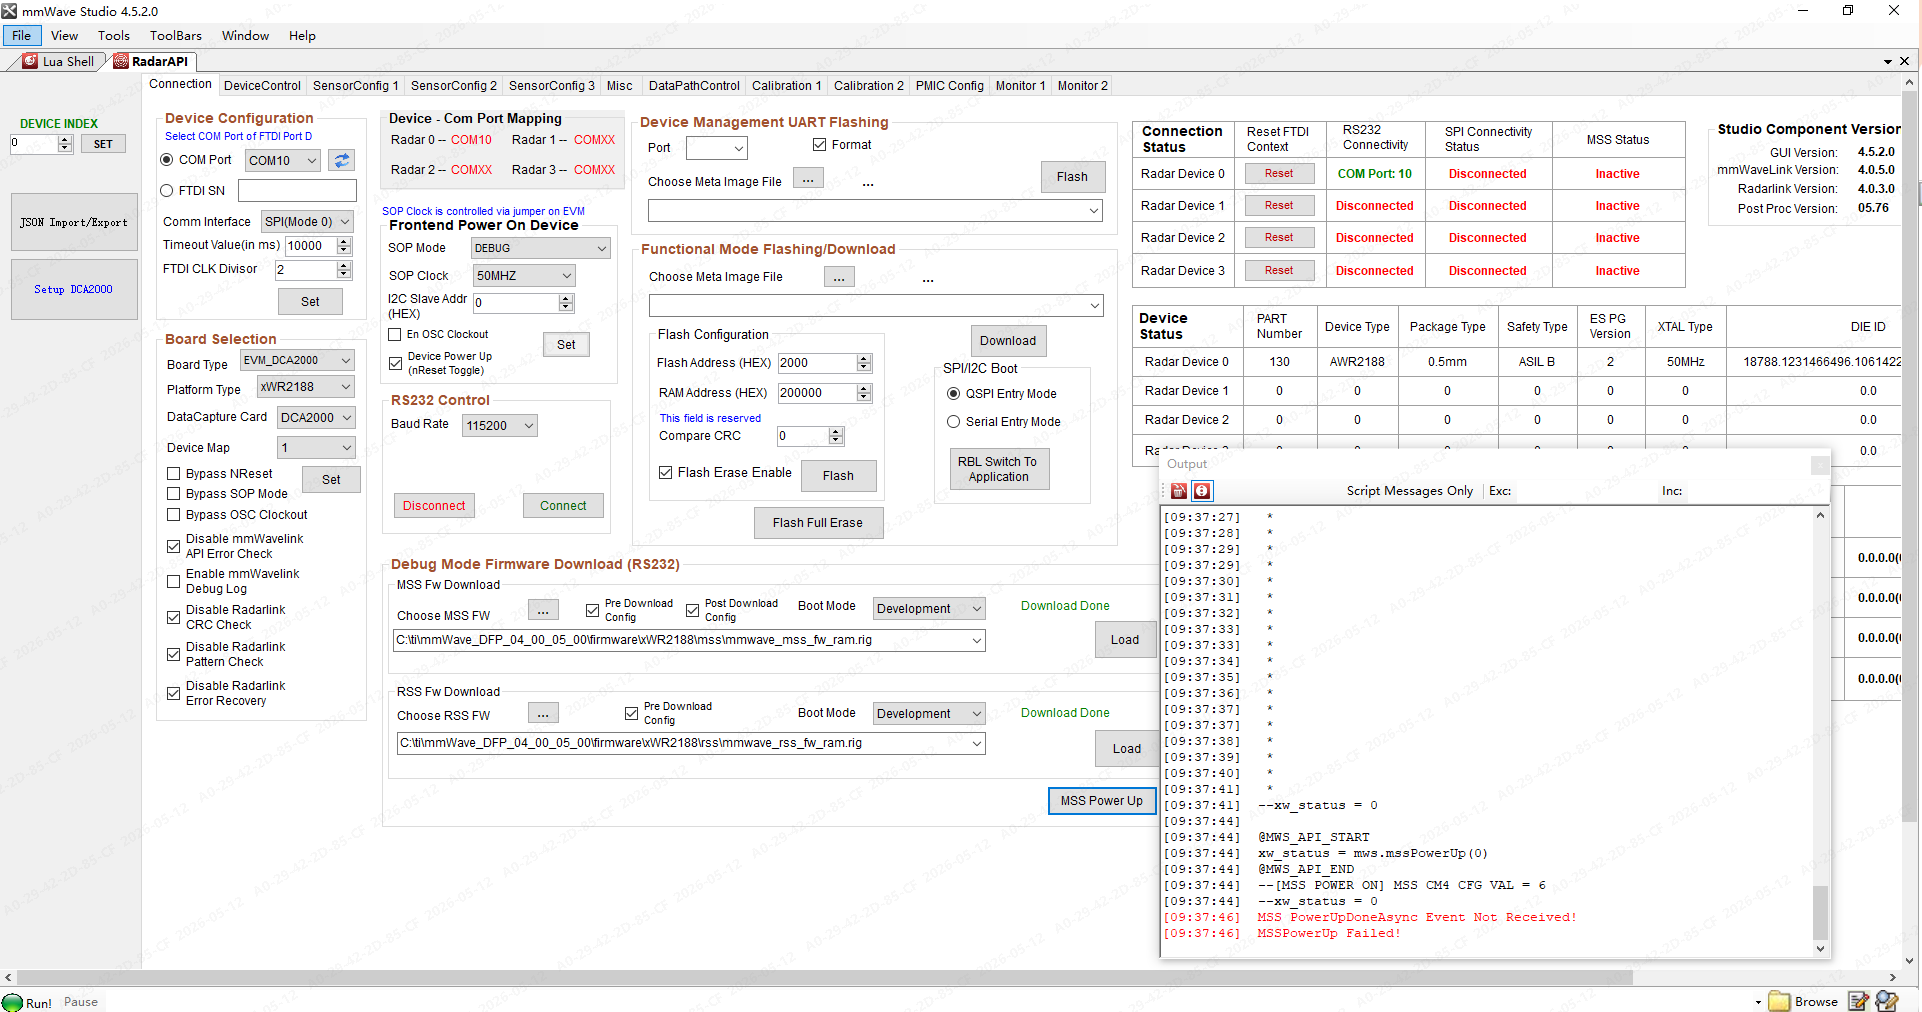
Task: Click Flash Full Erase button
Action: pos(818,523)
